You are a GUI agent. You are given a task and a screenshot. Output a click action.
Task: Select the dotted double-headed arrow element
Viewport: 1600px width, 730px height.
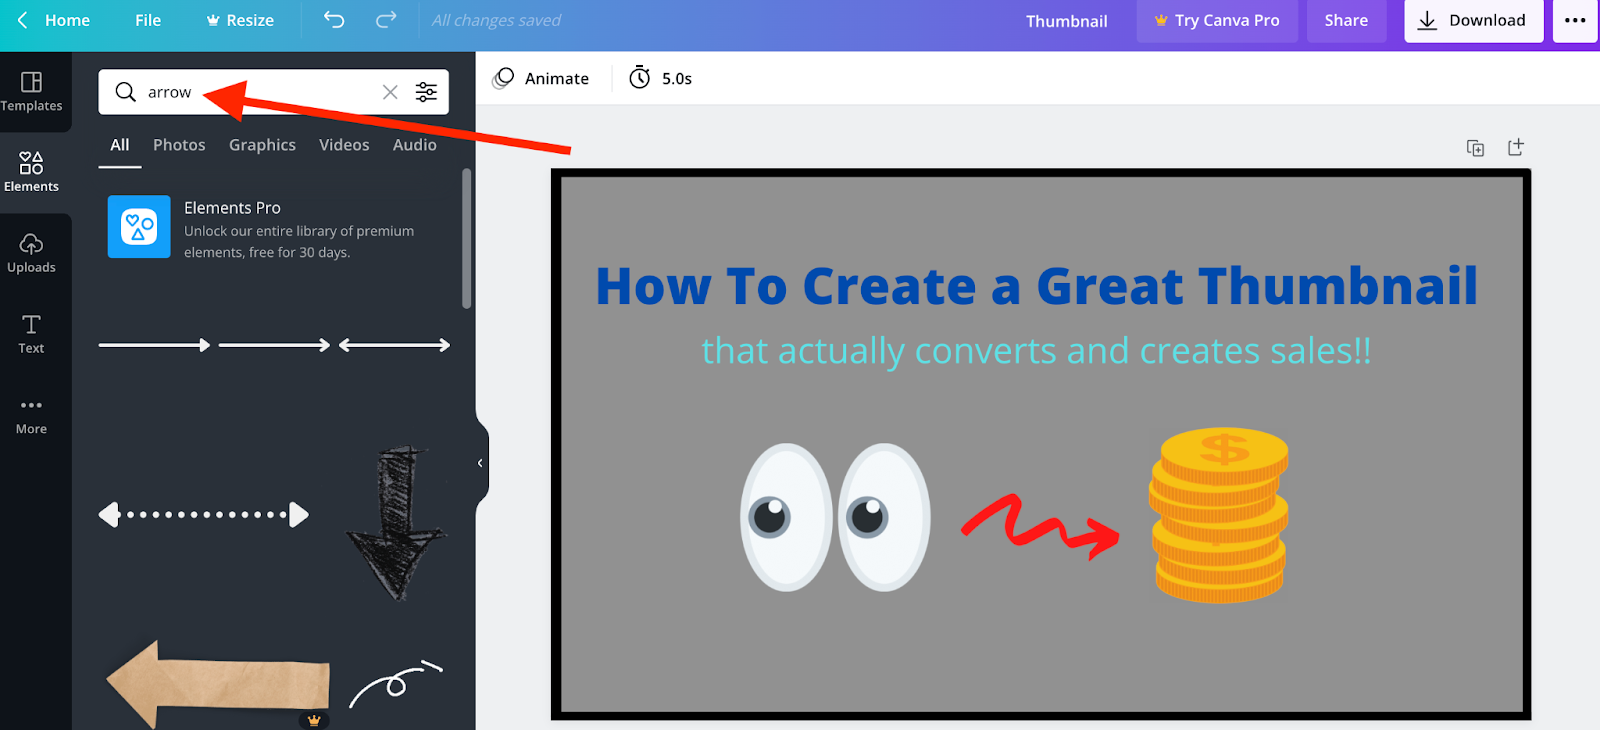tap(203, 515)
